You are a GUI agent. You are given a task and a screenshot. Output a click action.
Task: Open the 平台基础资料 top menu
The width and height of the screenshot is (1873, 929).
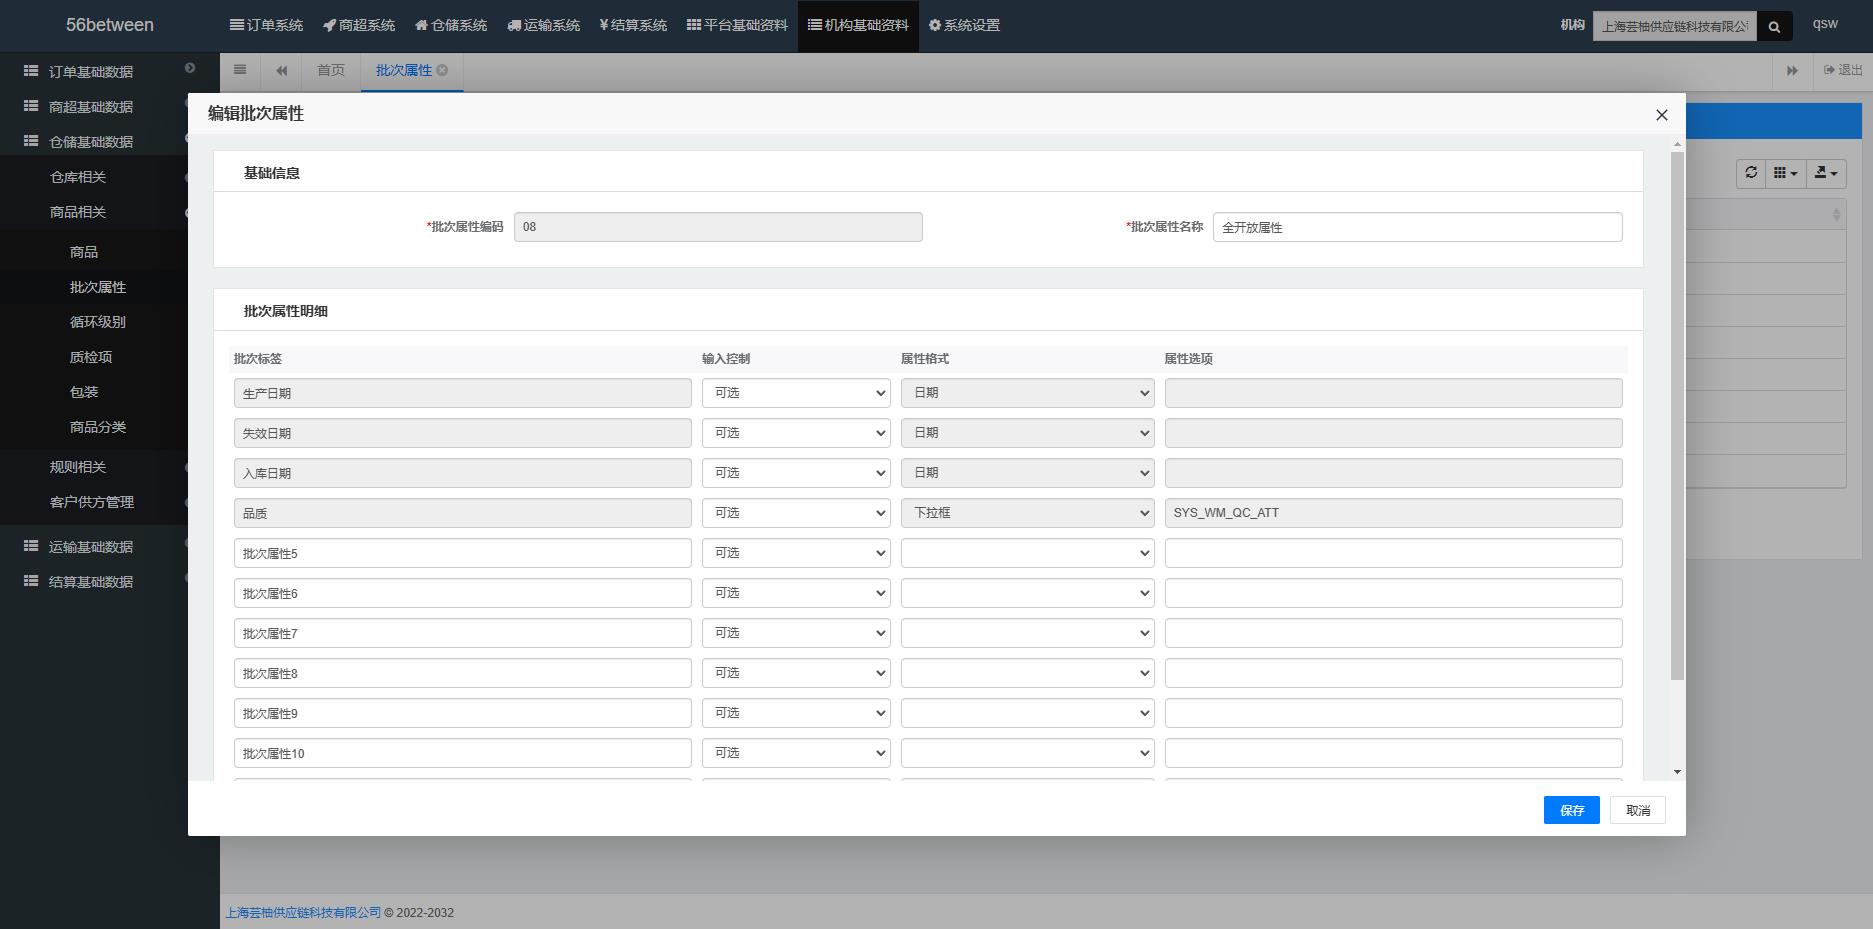(737, 25)
